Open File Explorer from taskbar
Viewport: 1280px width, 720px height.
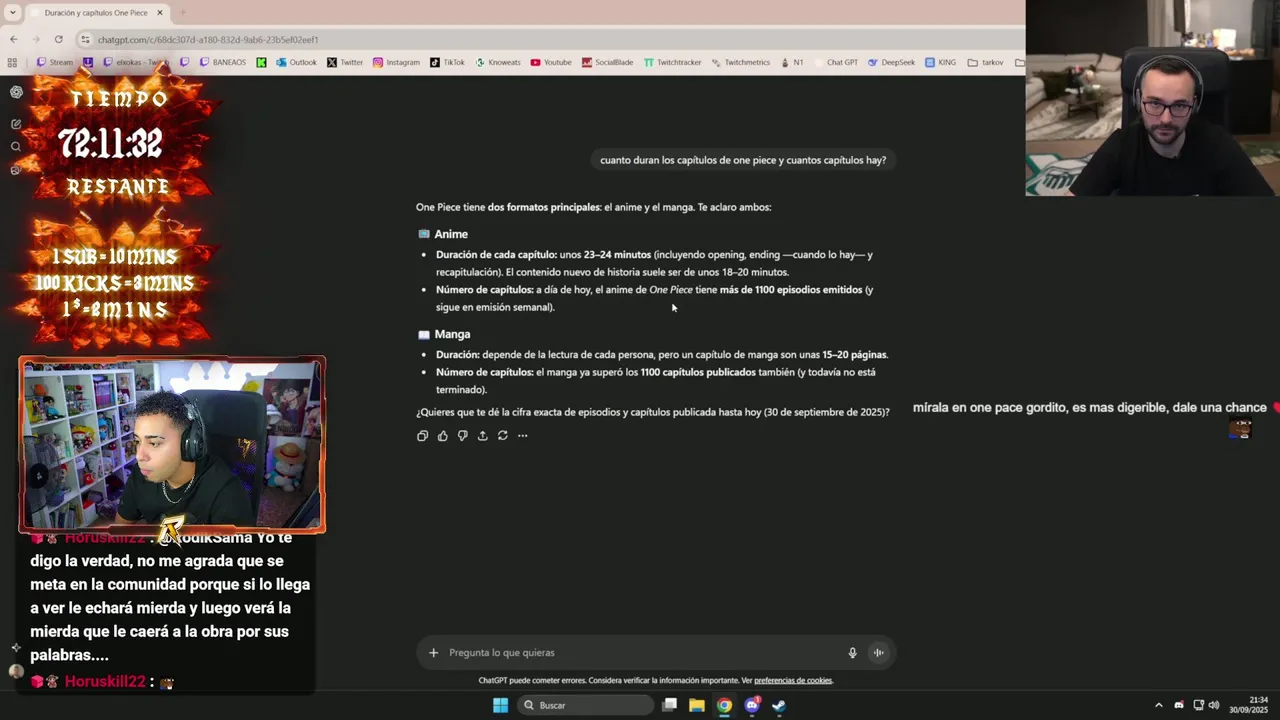click(697, 705)
